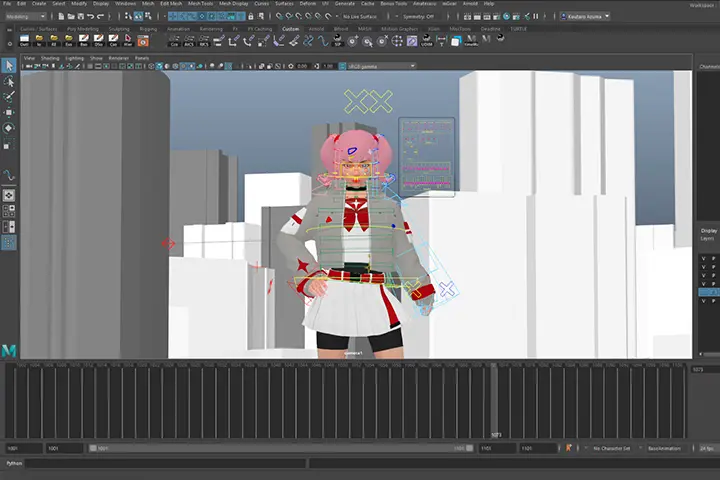Click the lock selection icon in status line
Viewport: 720px width, 480px height.
(251, 17)
